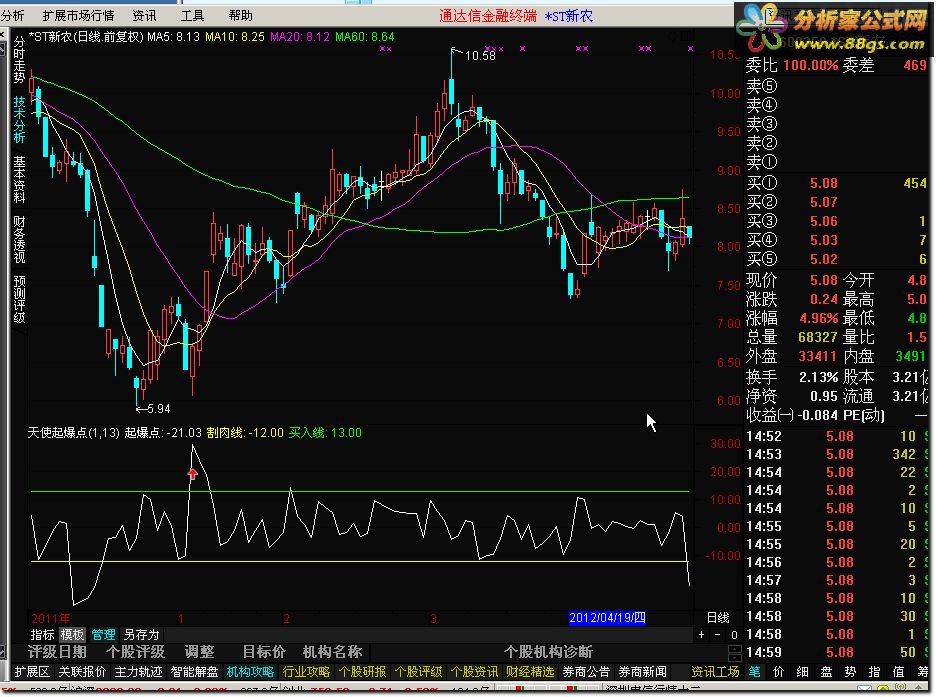
Task: Click the 模板 button under the chart
Action: click(72, 635)
